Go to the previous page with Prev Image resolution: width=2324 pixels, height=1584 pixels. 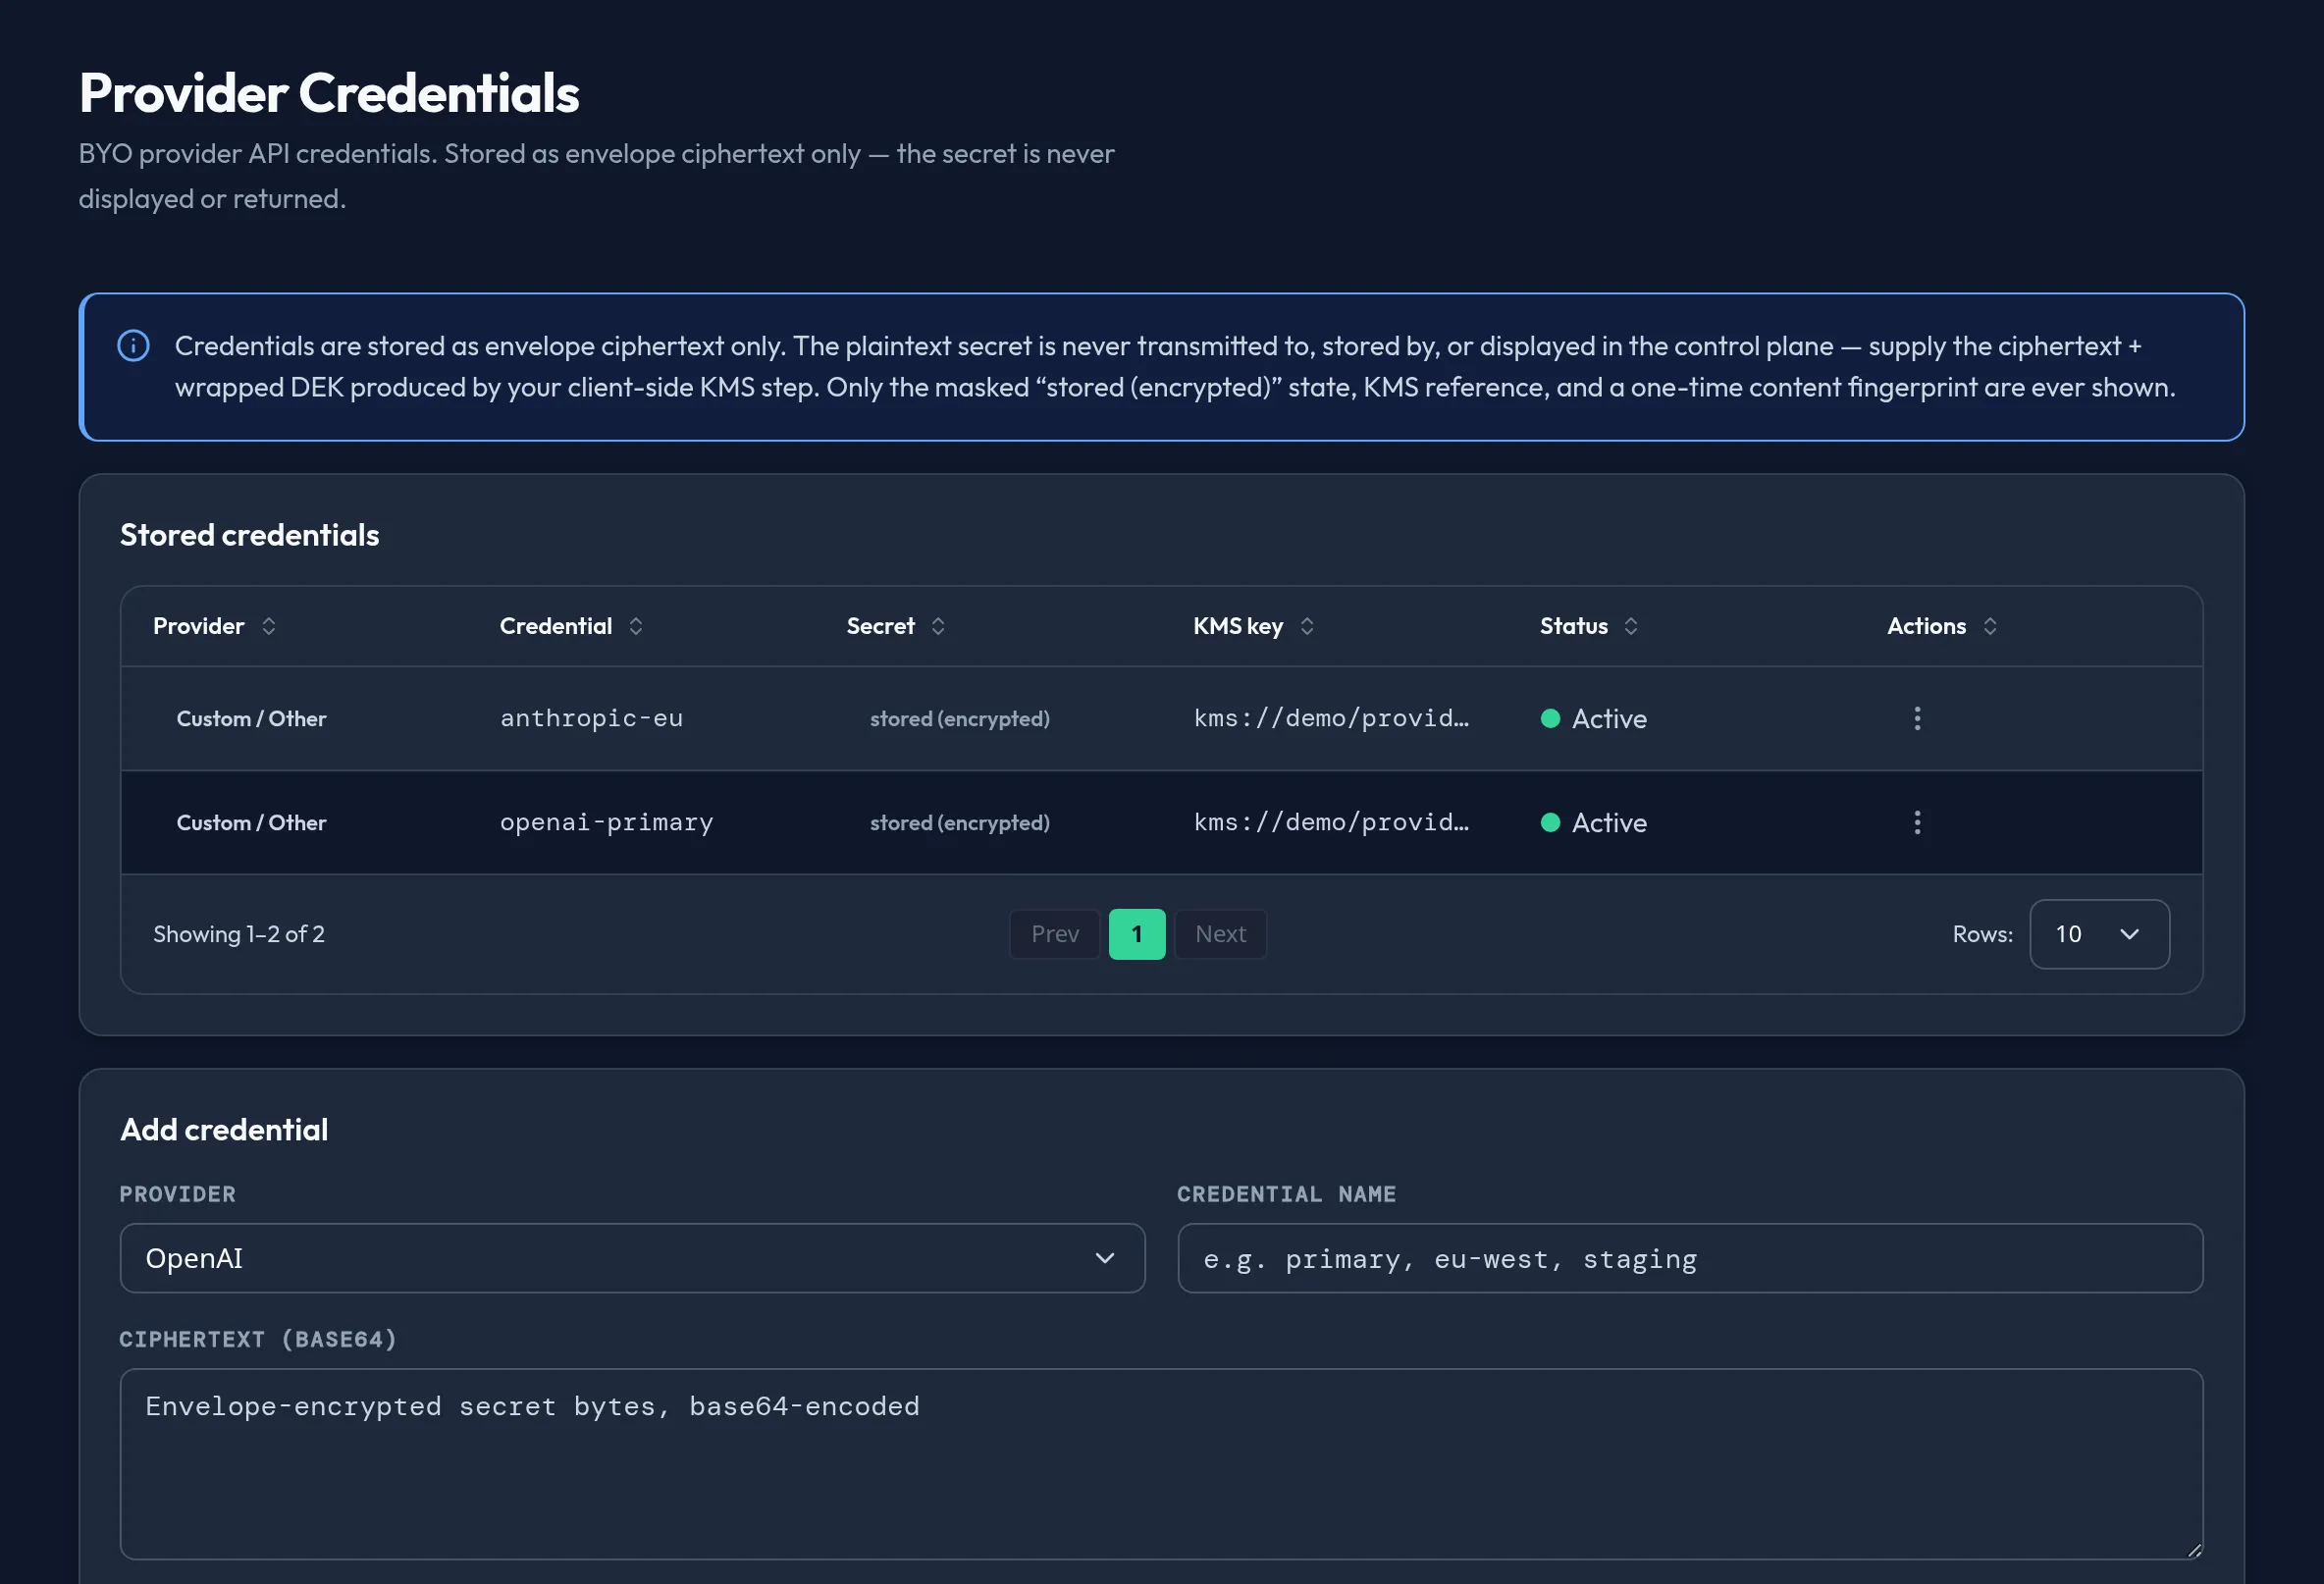[x=1055, y=934]
